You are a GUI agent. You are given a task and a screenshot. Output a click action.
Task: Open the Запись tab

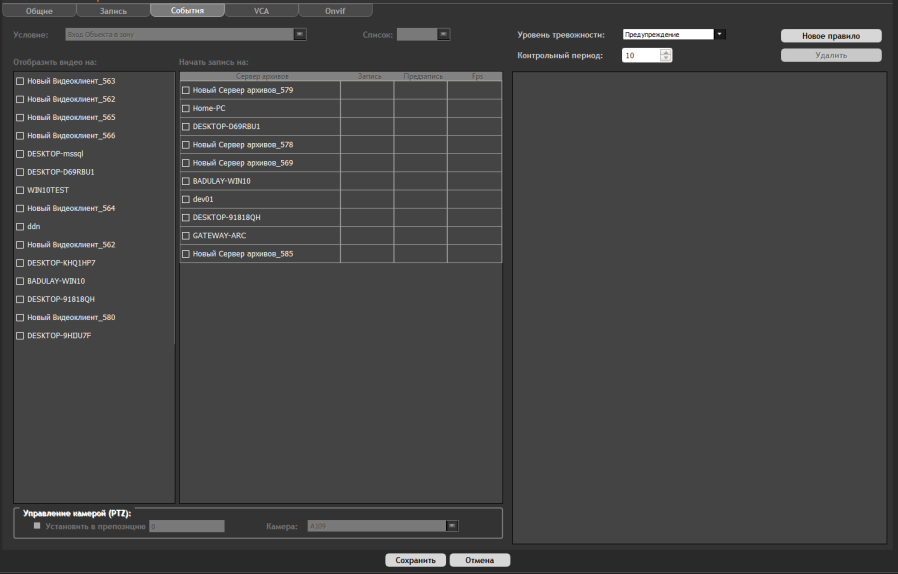[113, 10]
